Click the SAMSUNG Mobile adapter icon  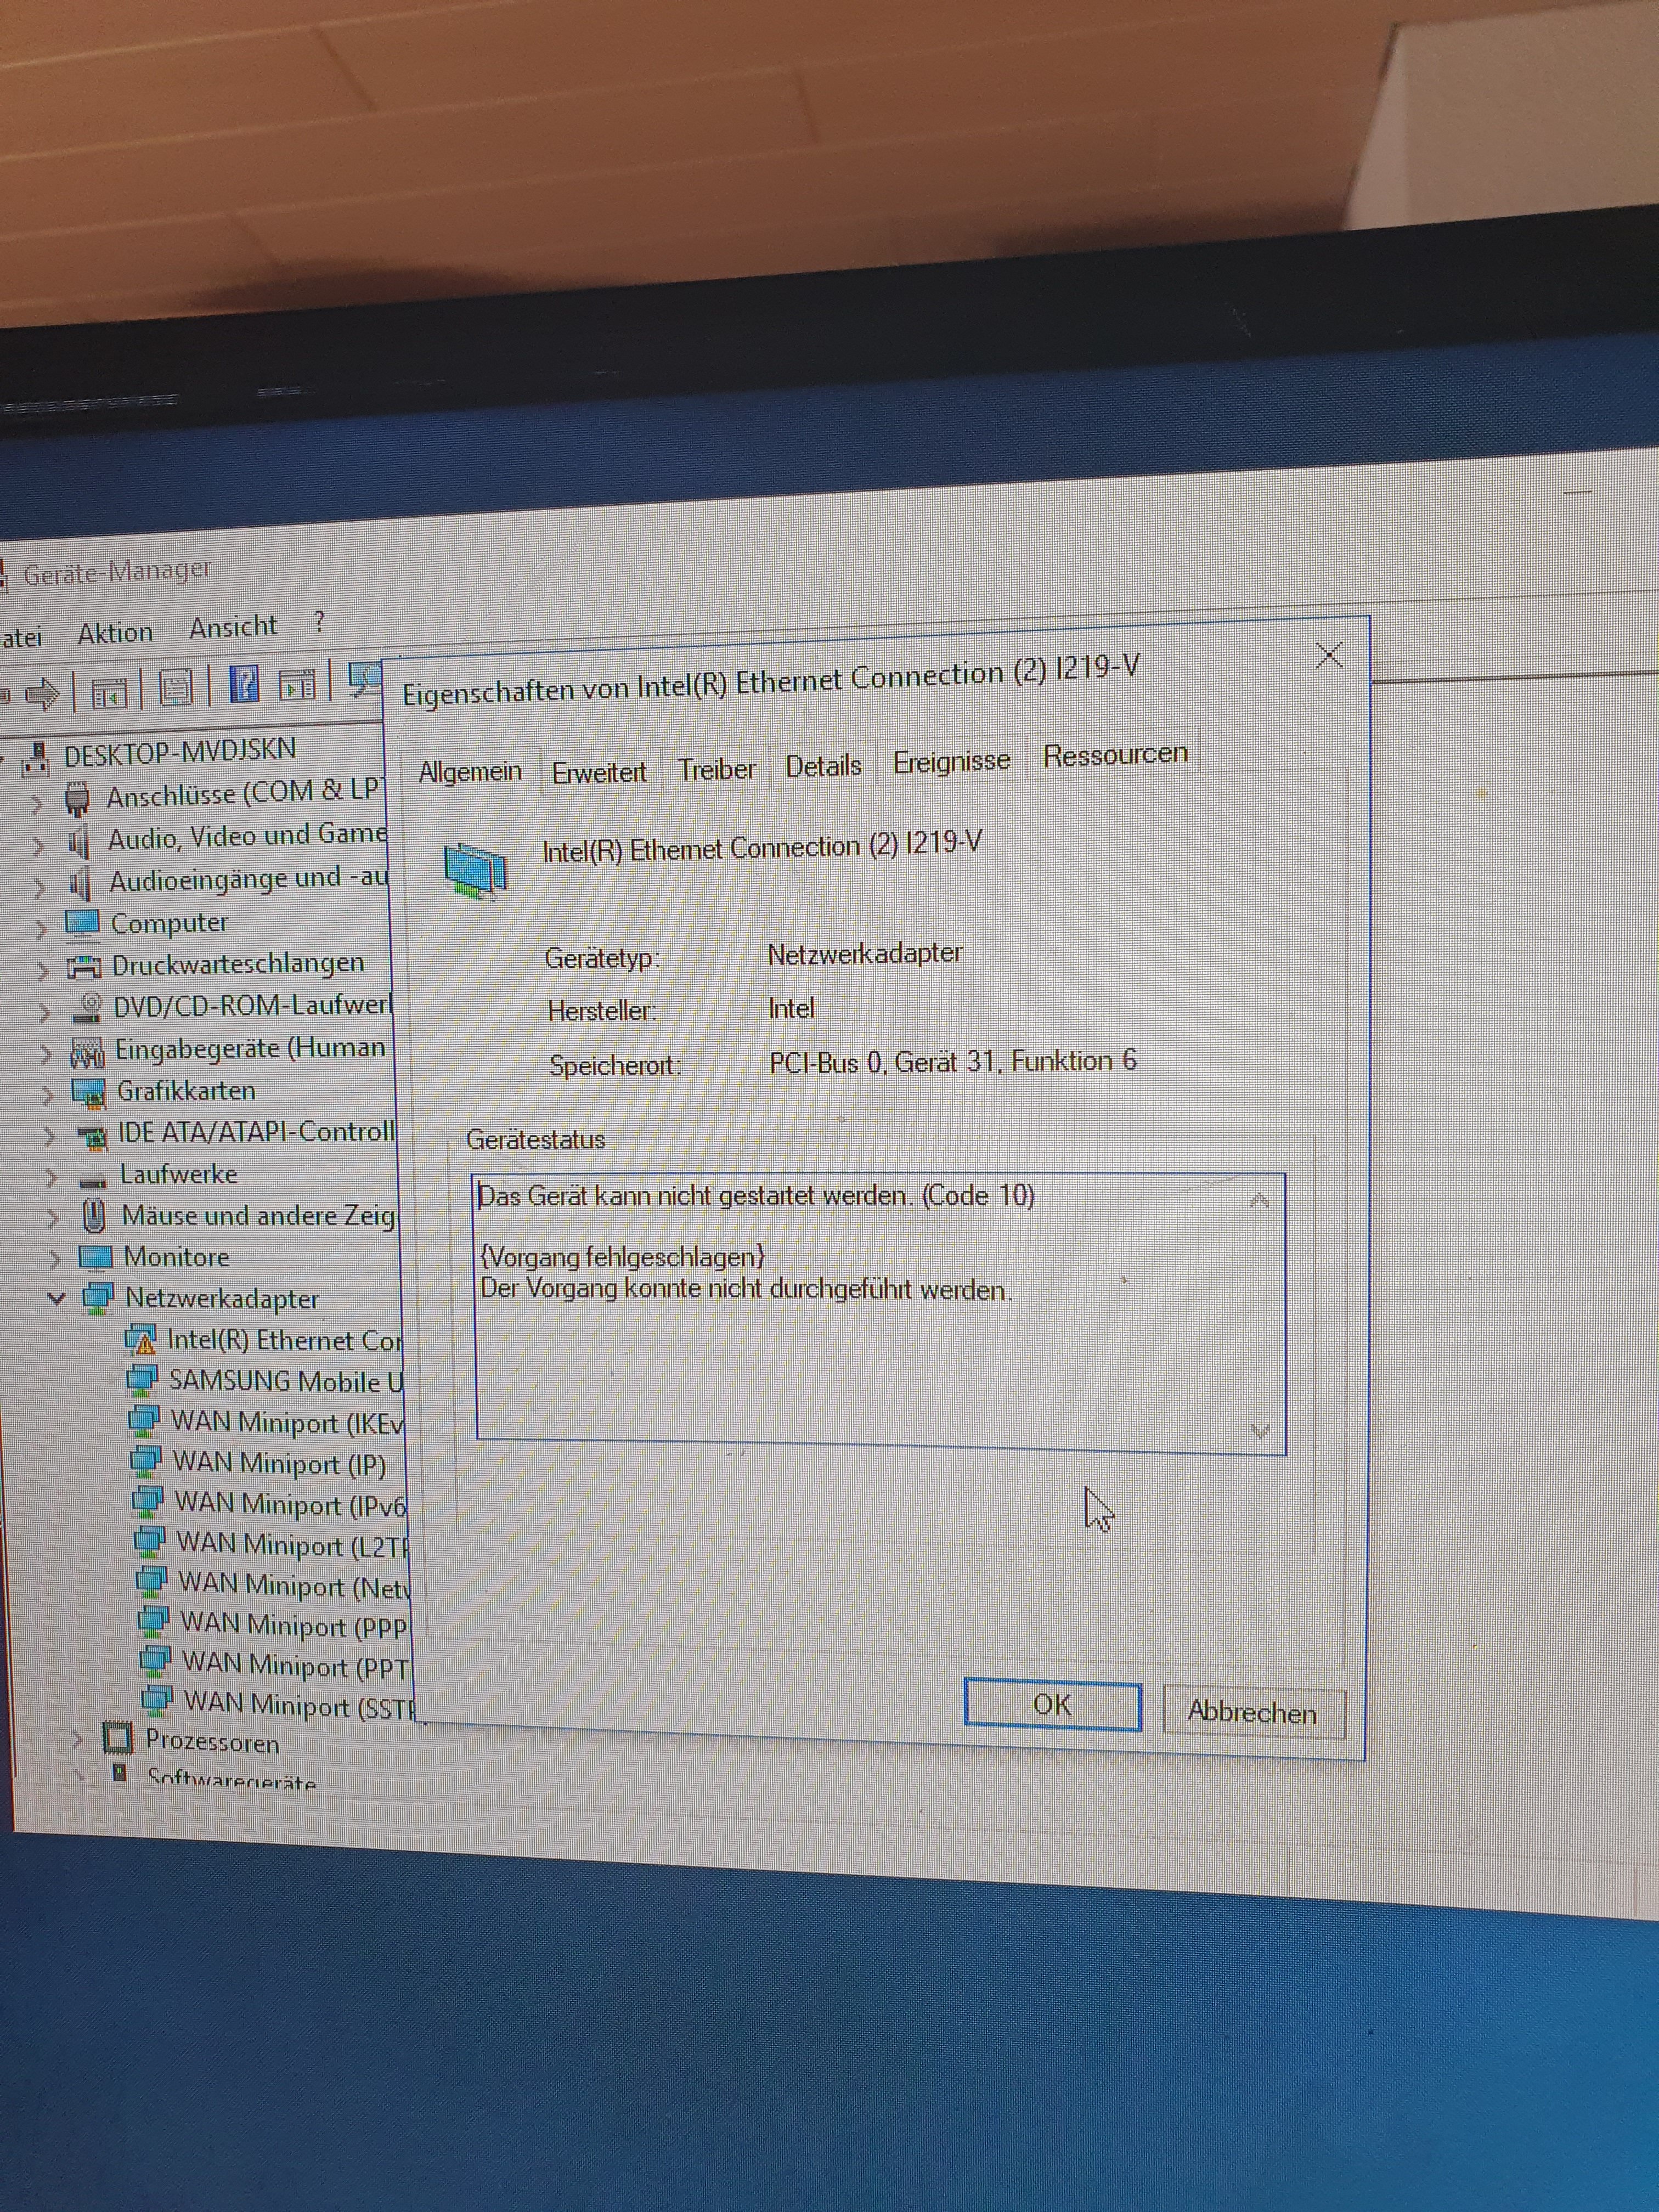142,1380
